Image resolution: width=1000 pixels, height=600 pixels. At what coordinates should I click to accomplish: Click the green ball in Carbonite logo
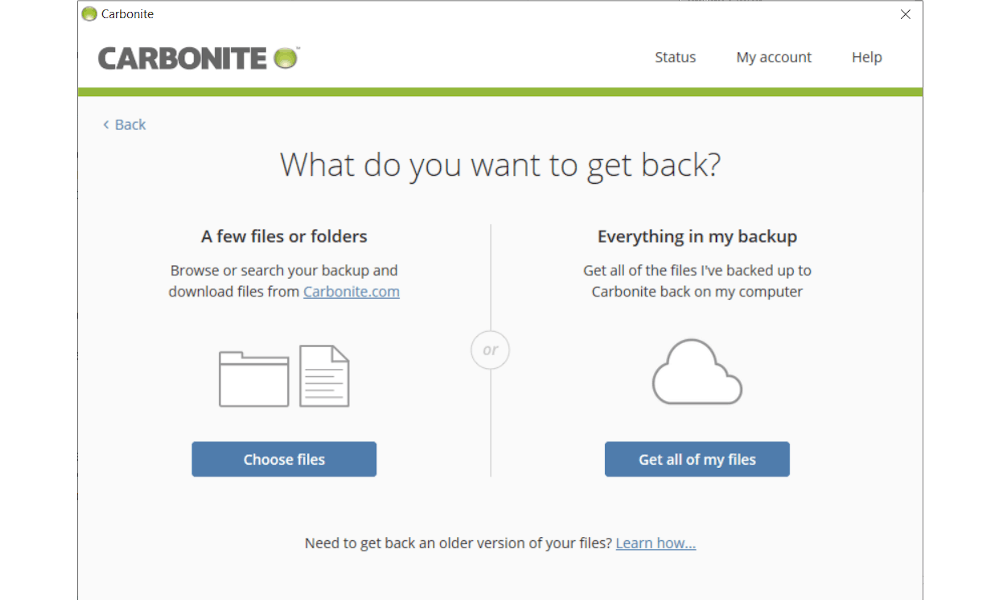[x=286, y=57]
